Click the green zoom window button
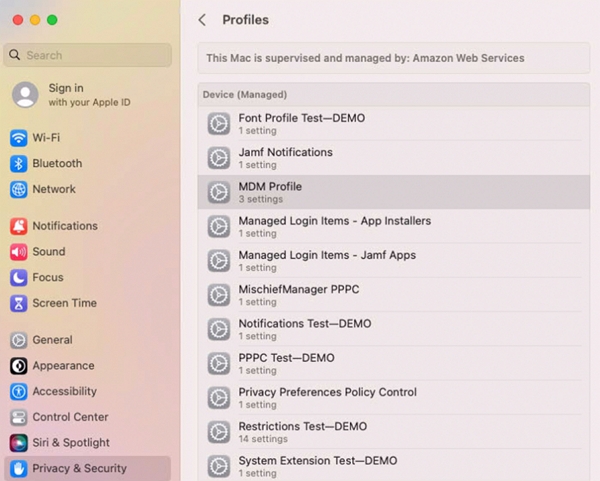This screenshot has width=600, height=481. pyautogui.click(x=52, y=20)
